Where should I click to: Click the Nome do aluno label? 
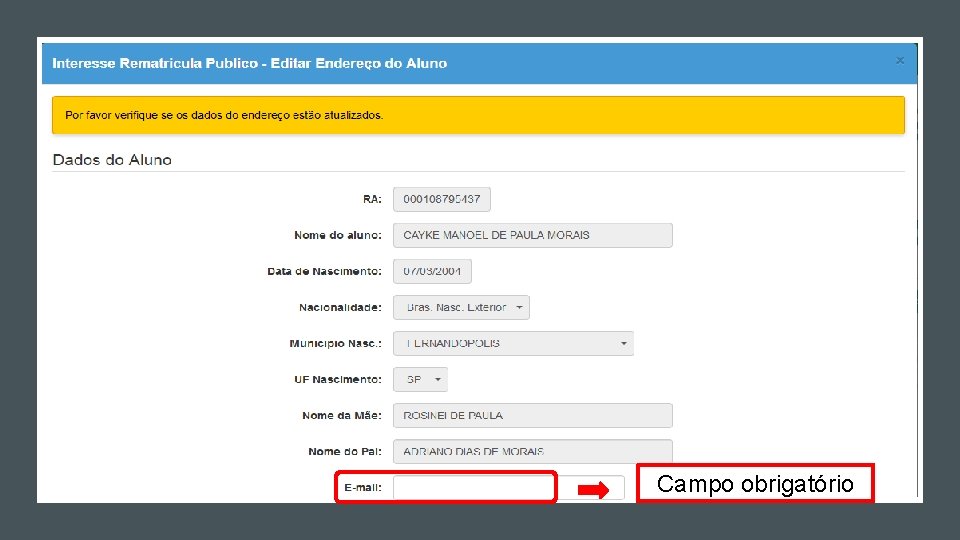(337, 235)
